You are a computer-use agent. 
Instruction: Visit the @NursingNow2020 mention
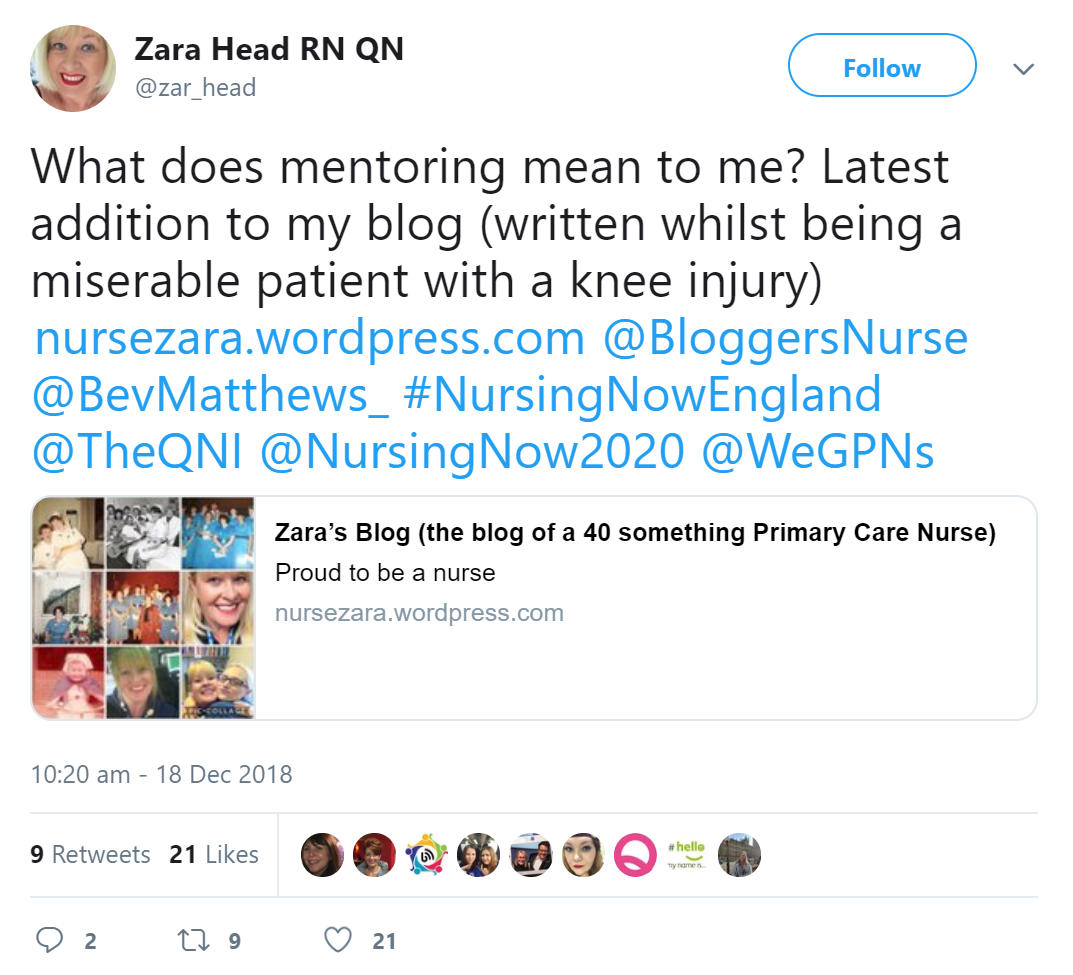pos(472,452)
